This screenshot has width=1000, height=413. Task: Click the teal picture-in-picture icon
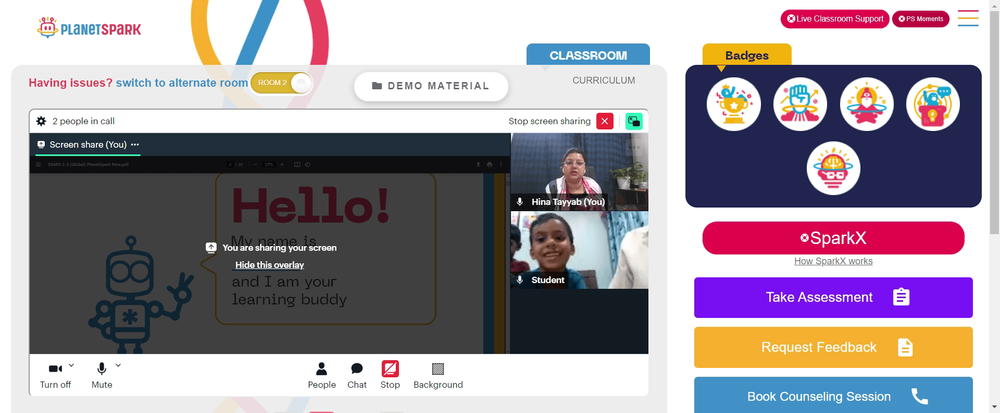pos(634,121)
